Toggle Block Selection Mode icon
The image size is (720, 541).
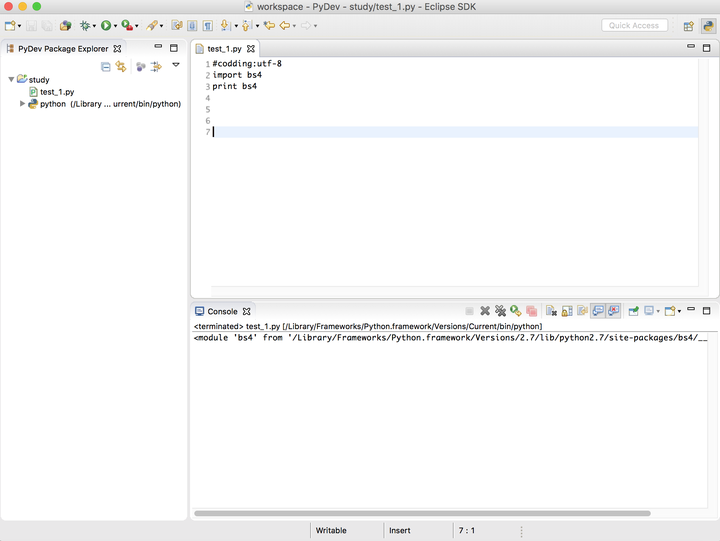point(192,26)
